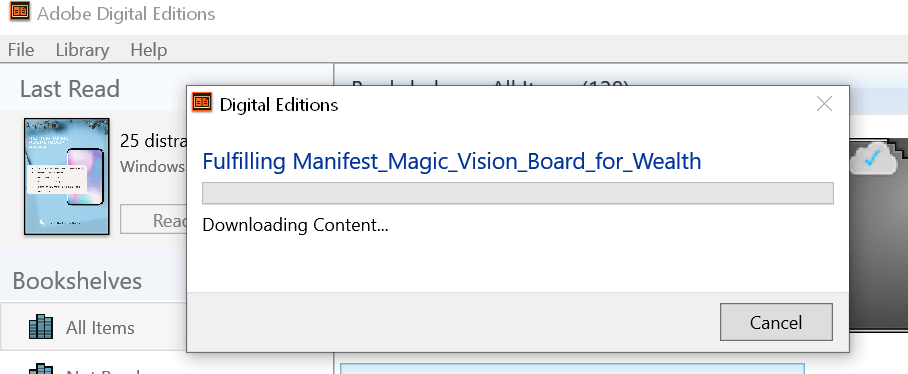Screen dimensions: 908x374
Task: Open the last read book cover thumbnail
Action: (67, 177)
